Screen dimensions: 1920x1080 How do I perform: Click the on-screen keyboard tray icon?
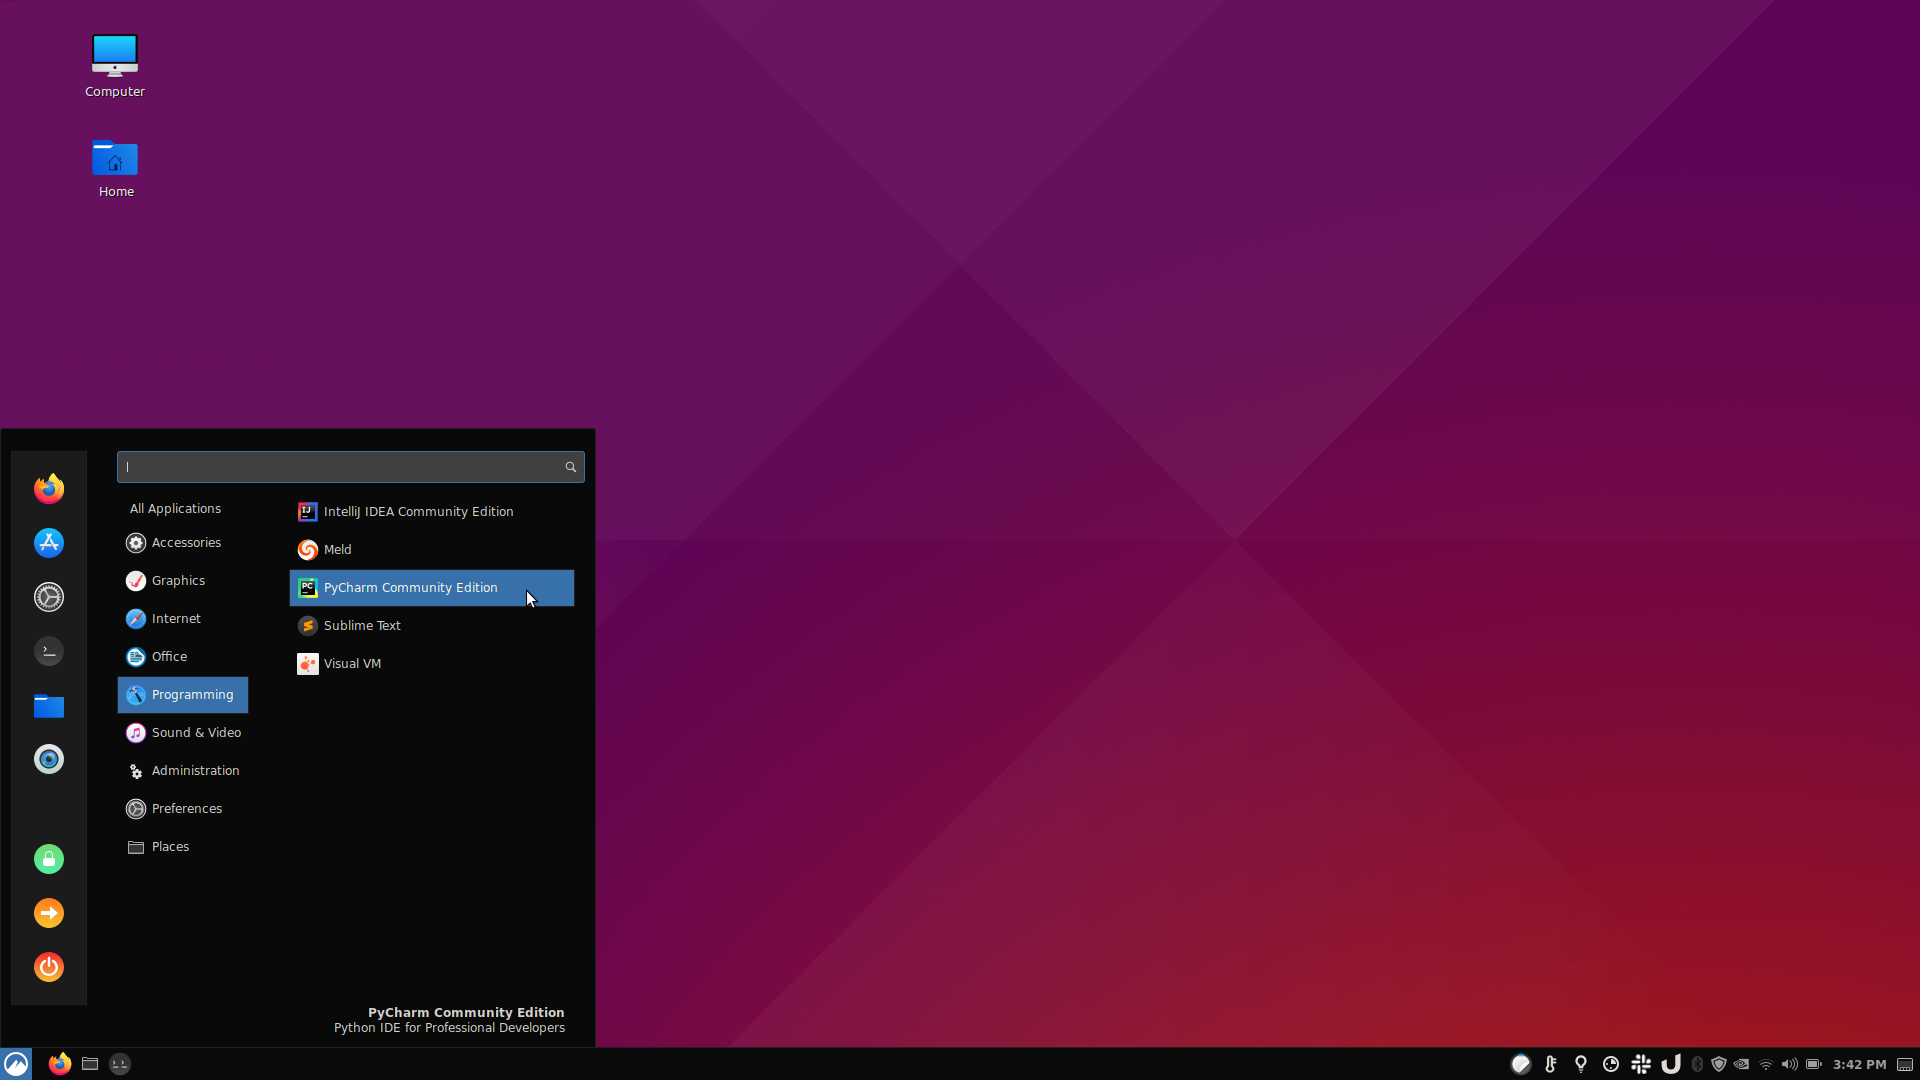pos(1906,1064)
